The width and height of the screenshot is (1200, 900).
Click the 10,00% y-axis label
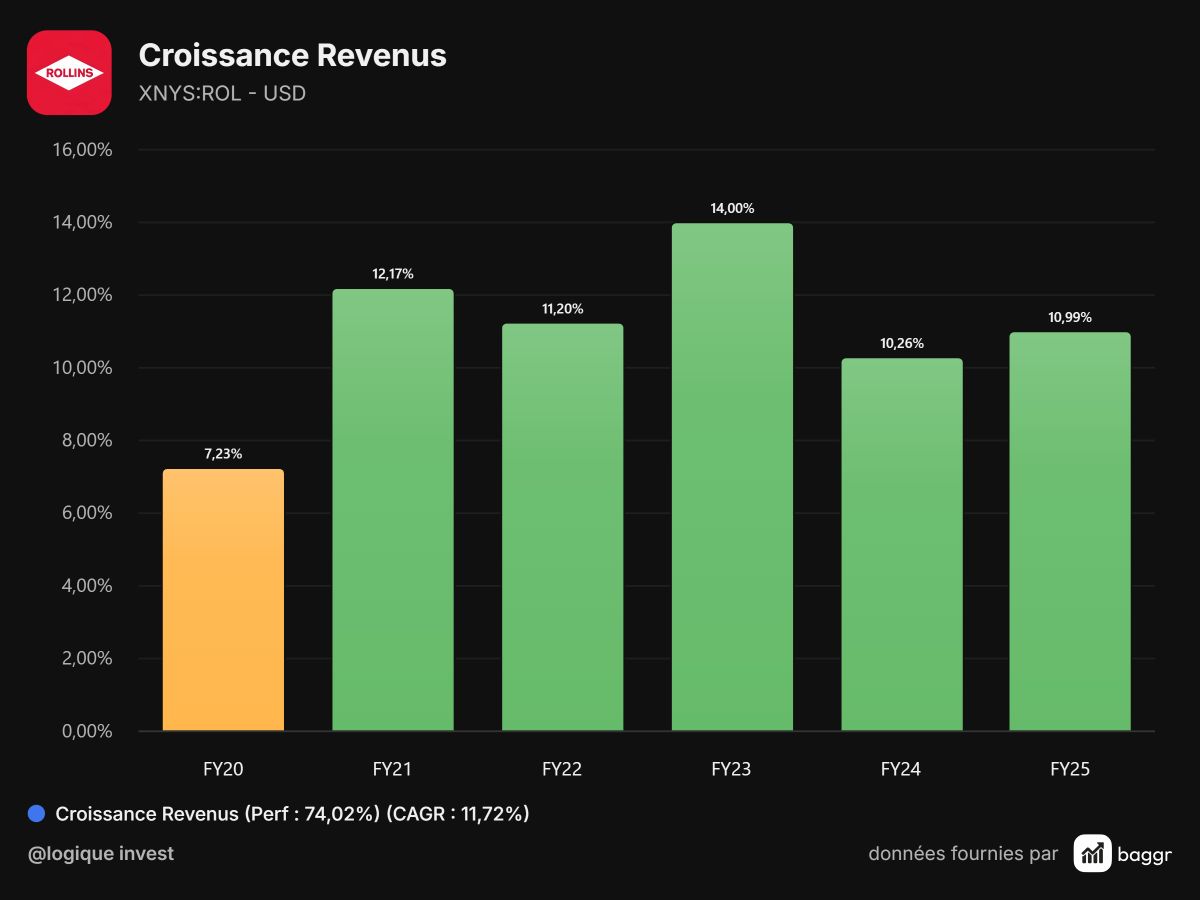[x=82, y=368]
